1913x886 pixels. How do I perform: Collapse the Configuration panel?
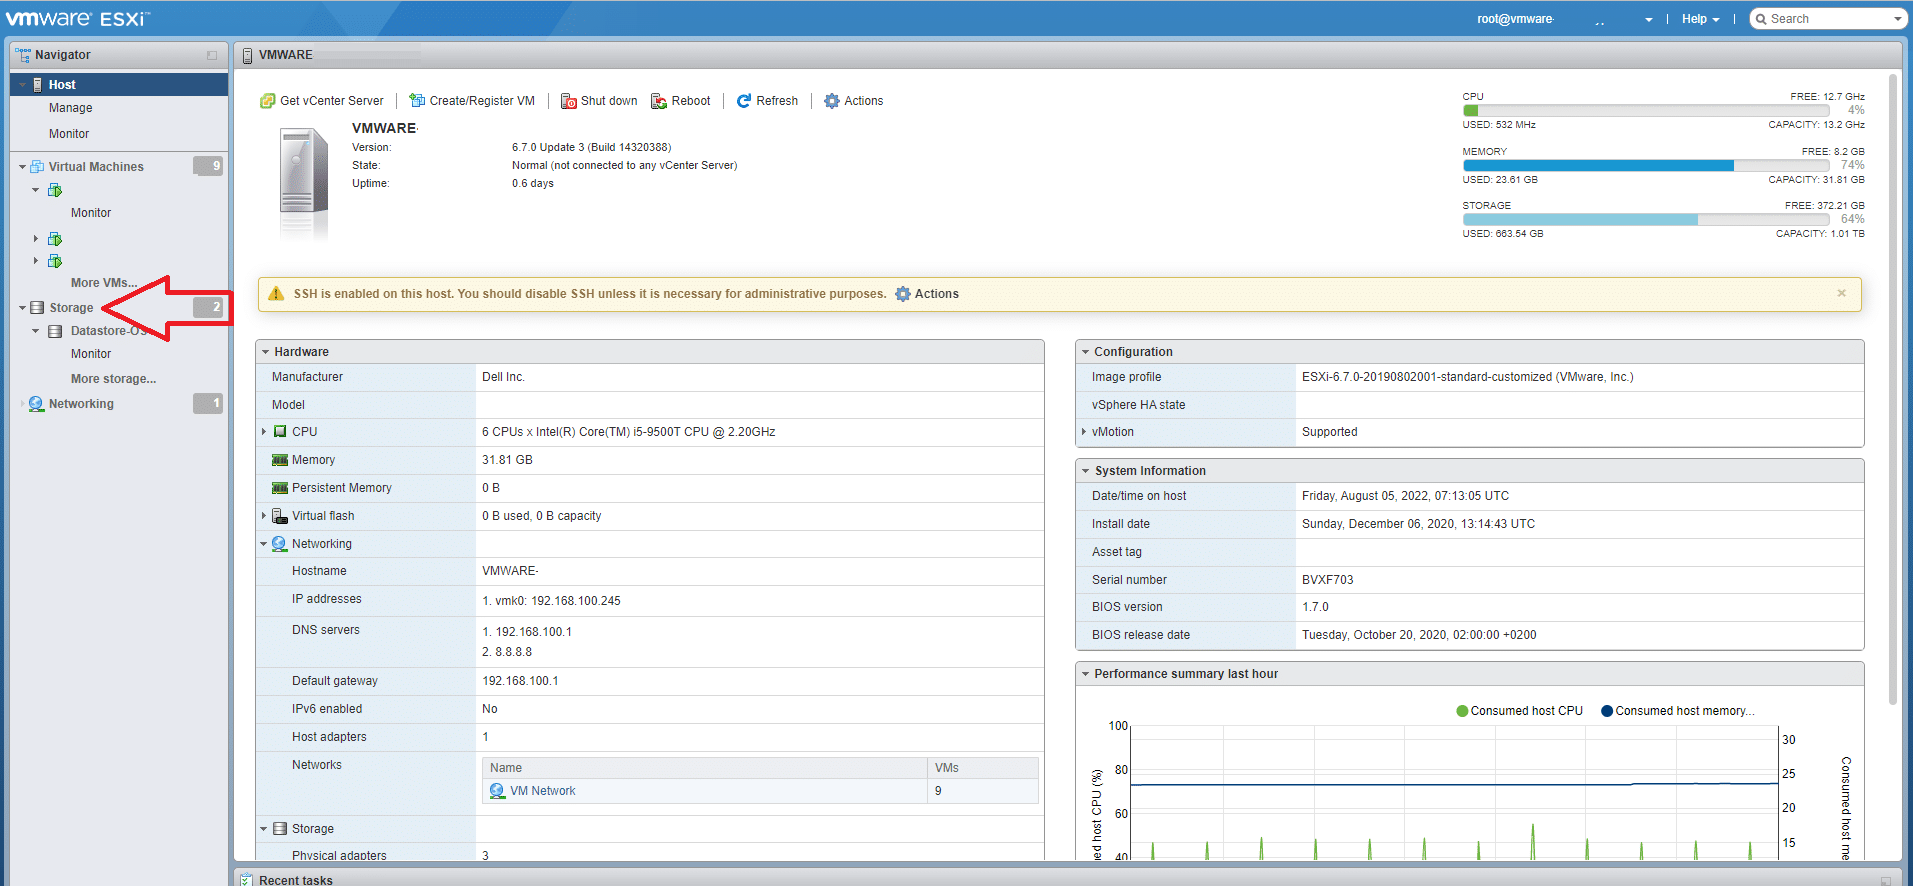[x=1085, y=352]
